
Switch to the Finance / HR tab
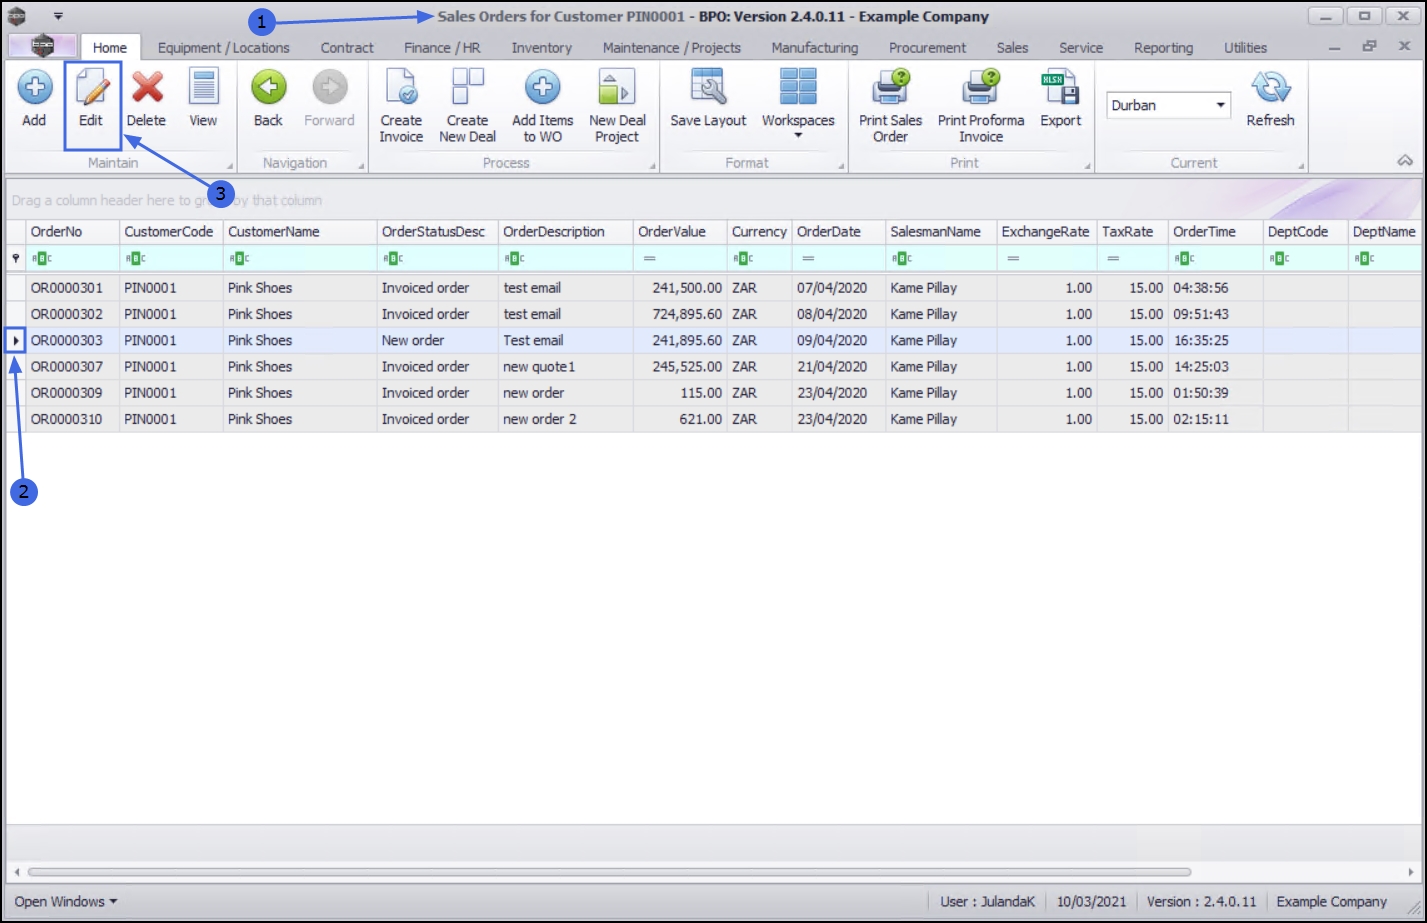[442, 47]
